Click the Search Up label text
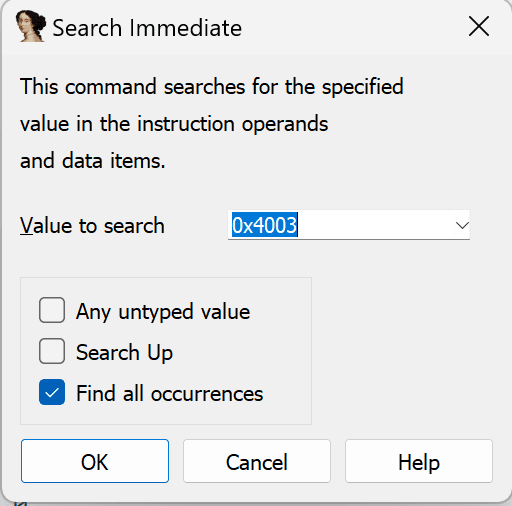This screenshot has height=506, width=512. coord(124,353)
